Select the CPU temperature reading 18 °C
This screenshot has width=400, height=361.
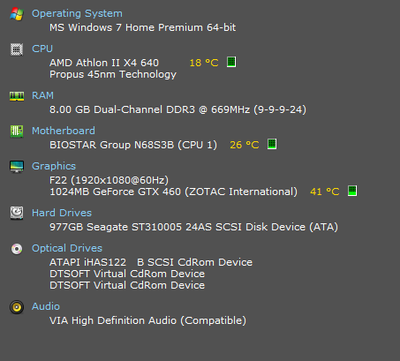(x=204, y=63)
